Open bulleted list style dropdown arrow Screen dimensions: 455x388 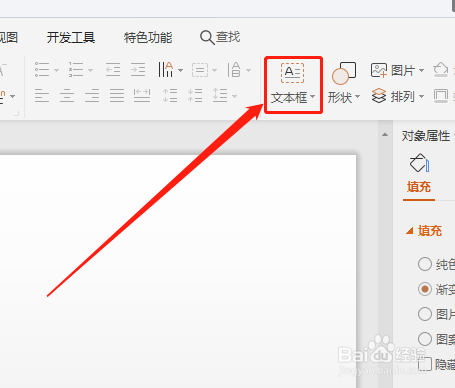pos(56,70)
